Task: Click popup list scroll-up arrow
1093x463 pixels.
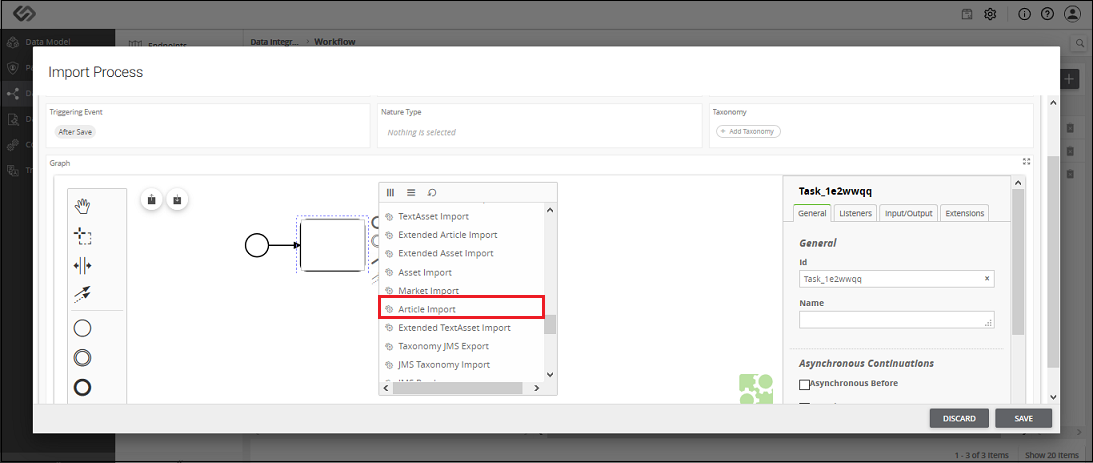Action: (x=549, y=209)
